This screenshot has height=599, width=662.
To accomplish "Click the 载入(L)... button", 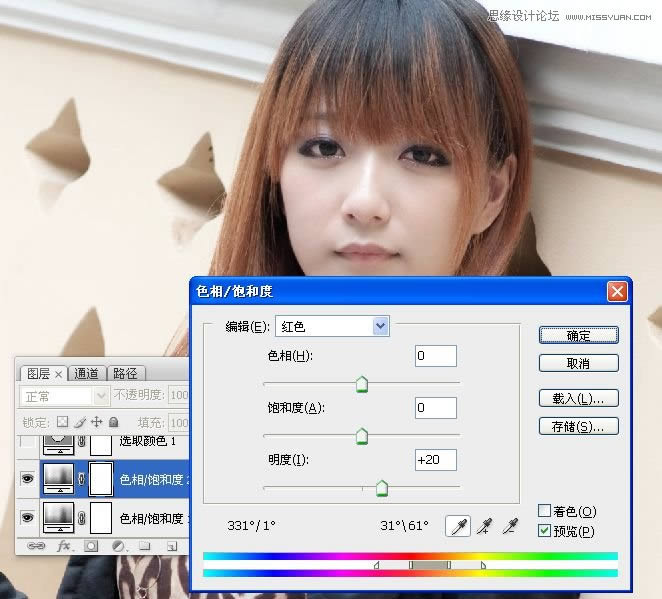I will pos(578,398).
